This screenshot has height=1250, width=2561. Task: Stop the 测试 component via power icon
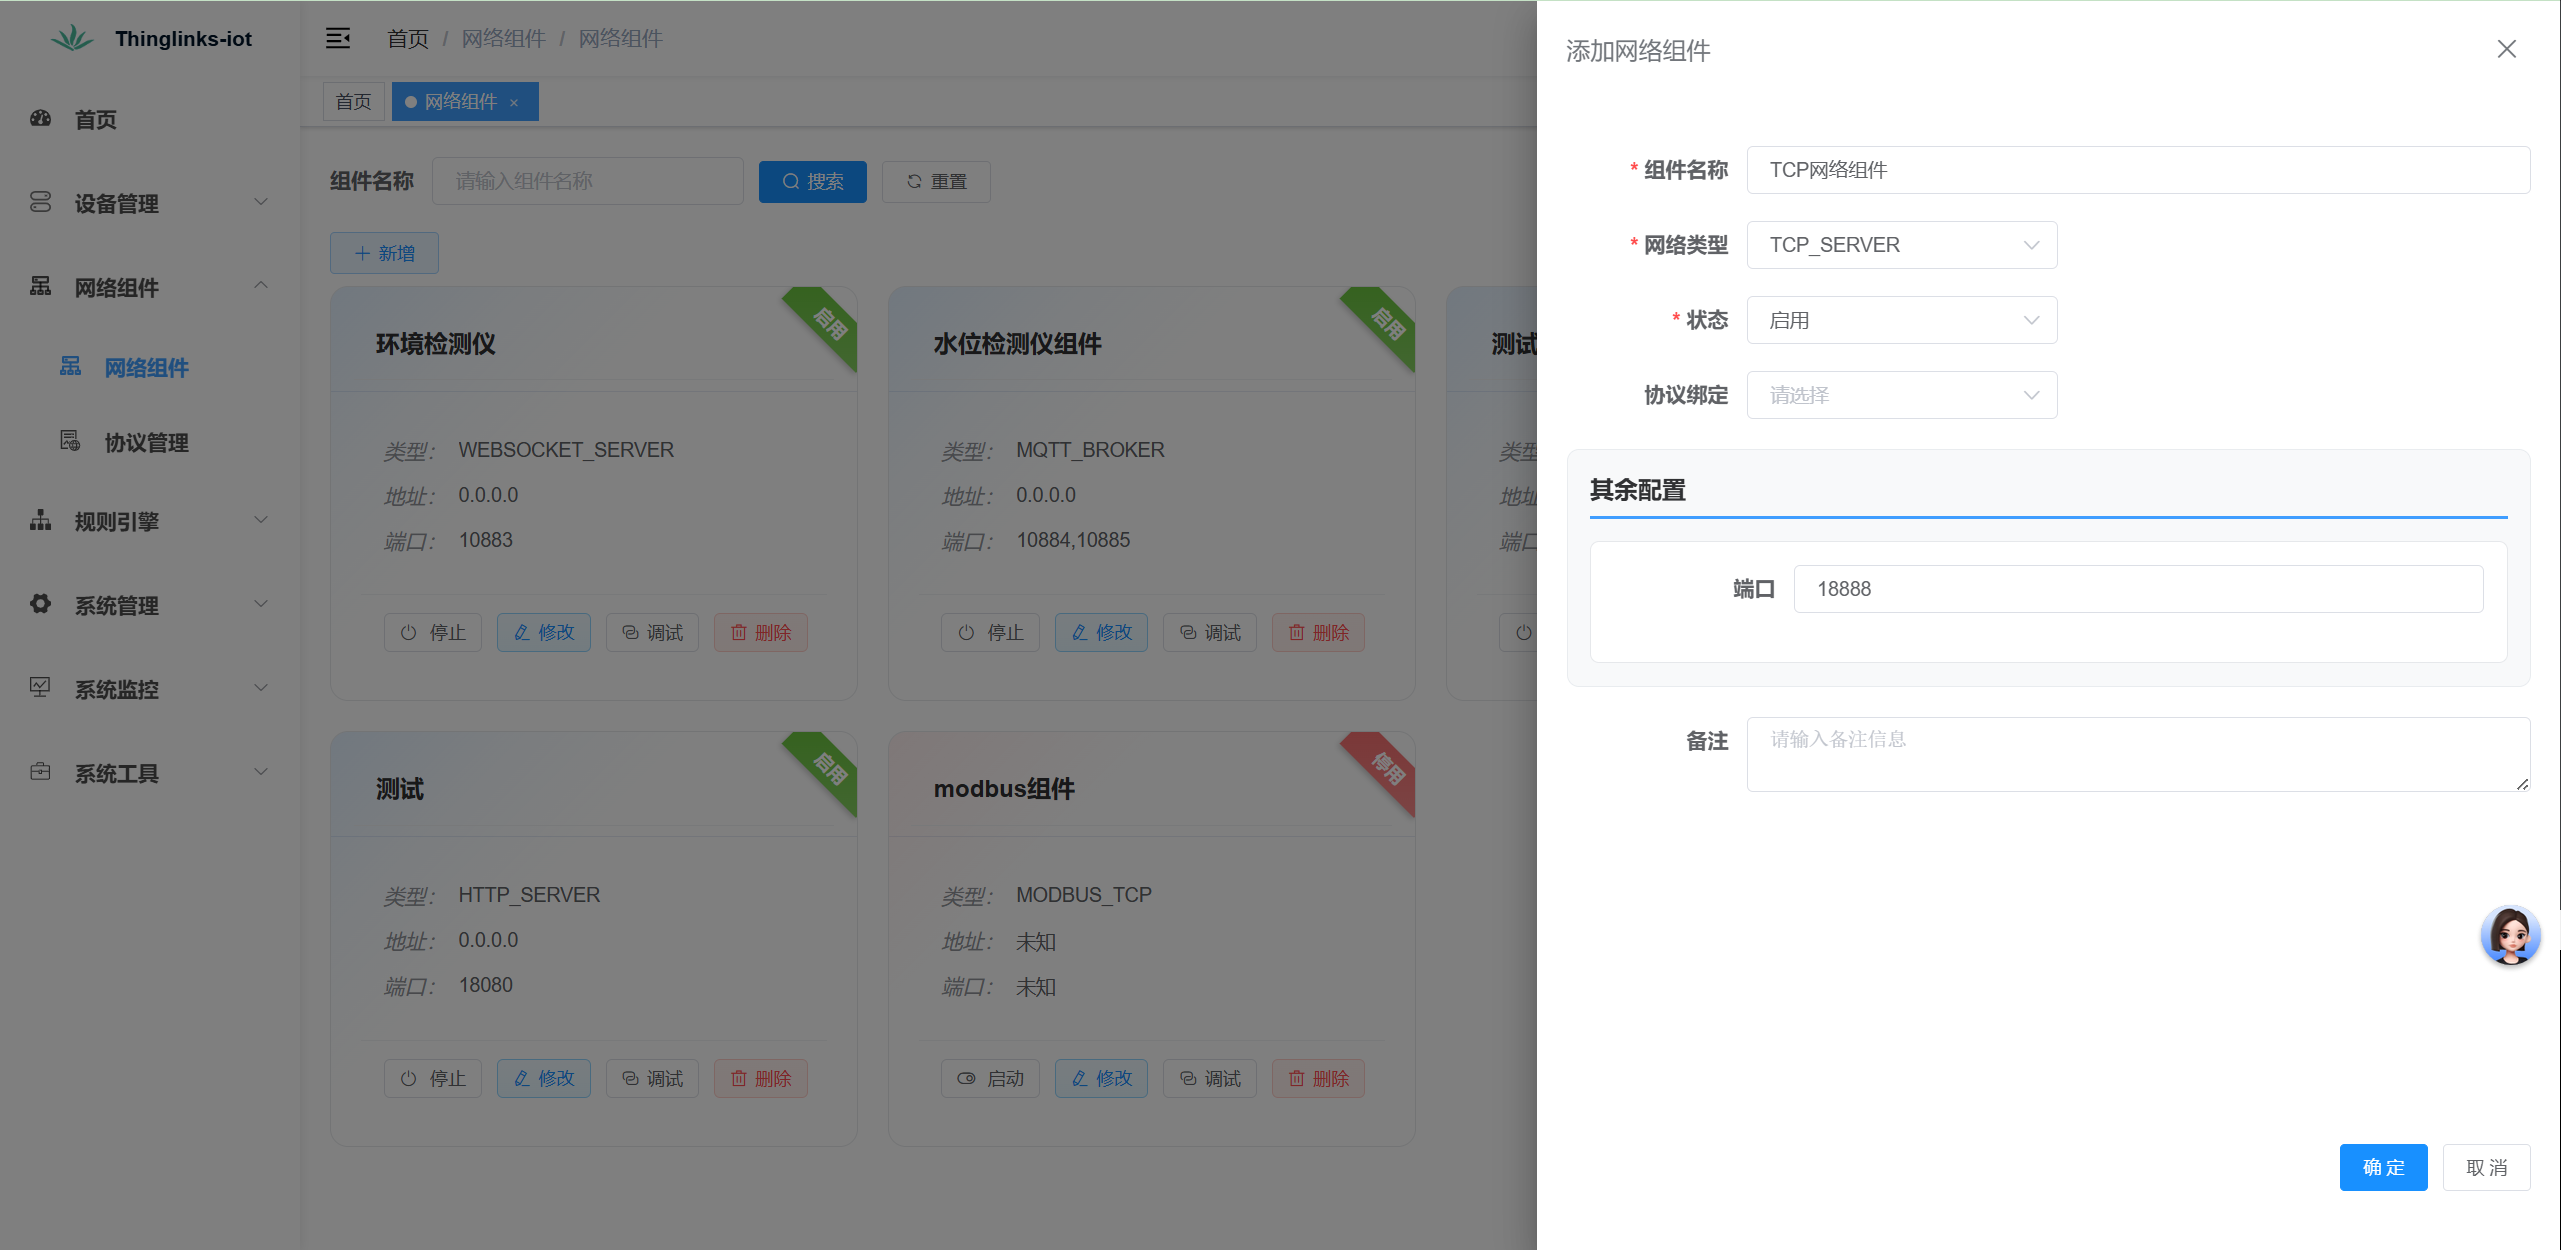432,1078
